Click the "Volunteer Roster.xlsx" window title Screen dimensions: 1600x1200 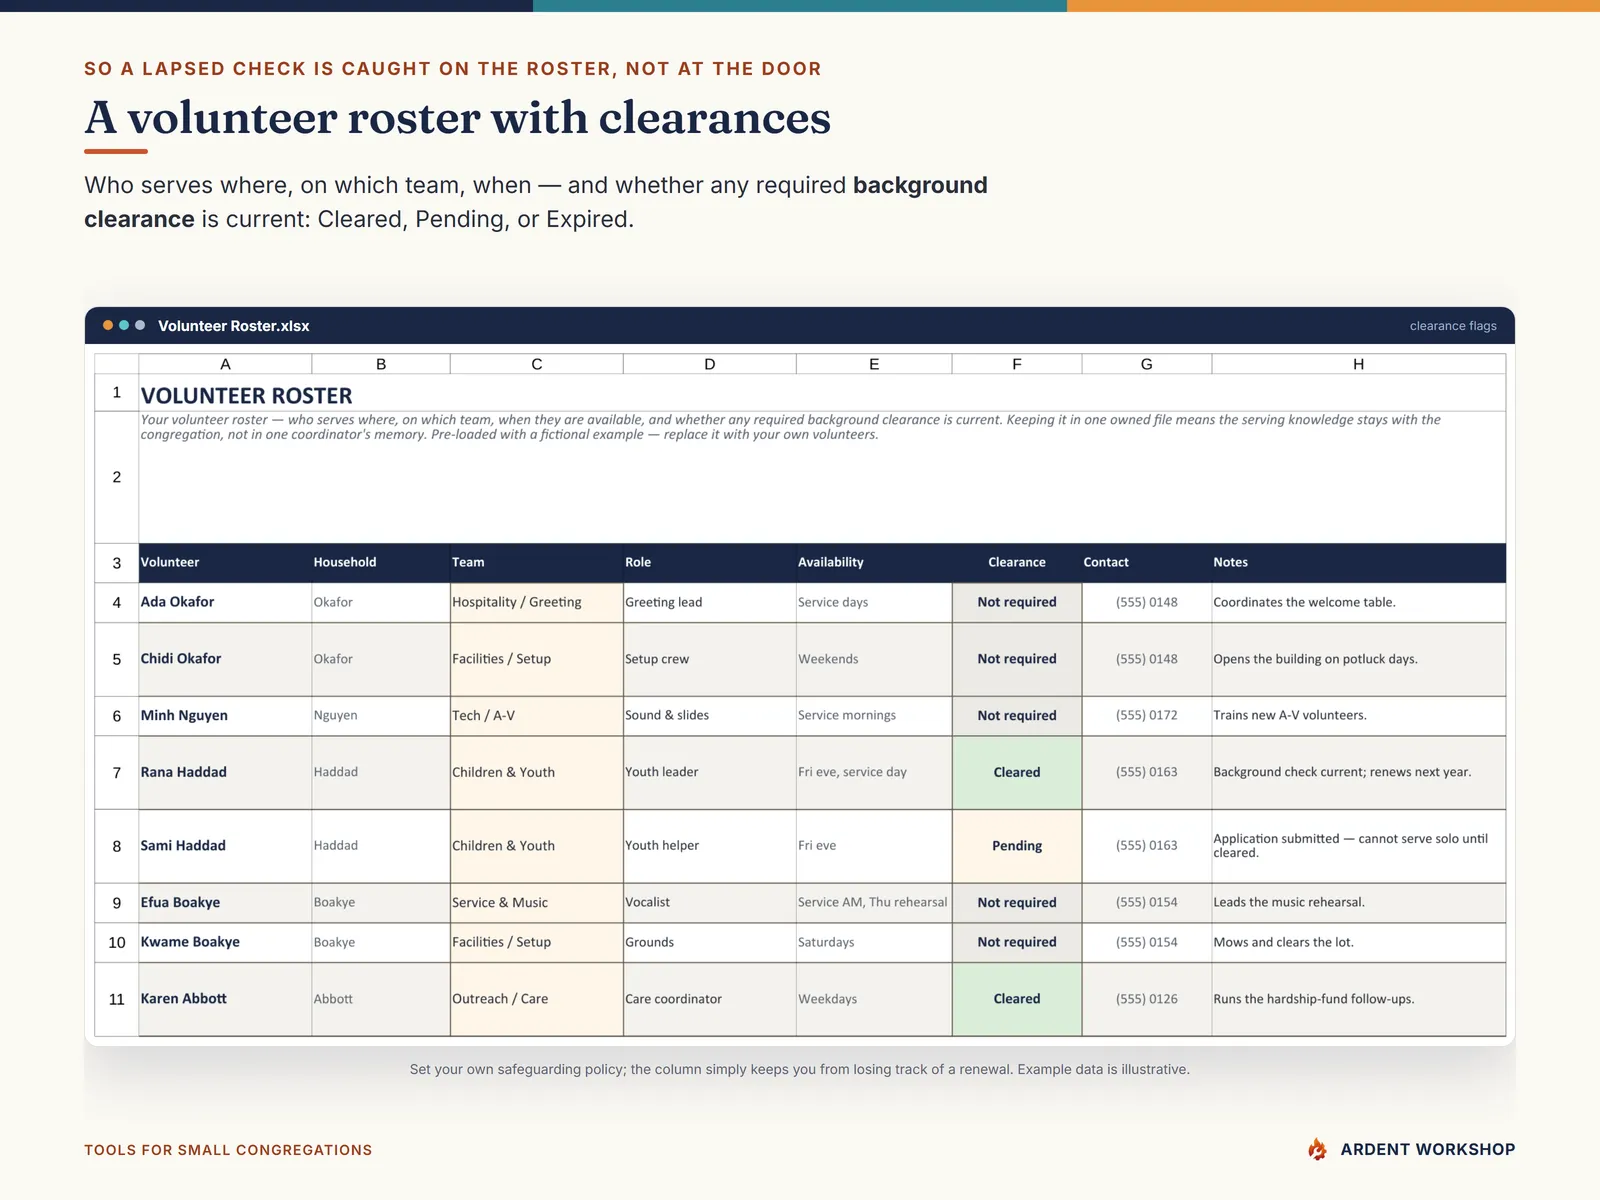click(x=234, y=326)
